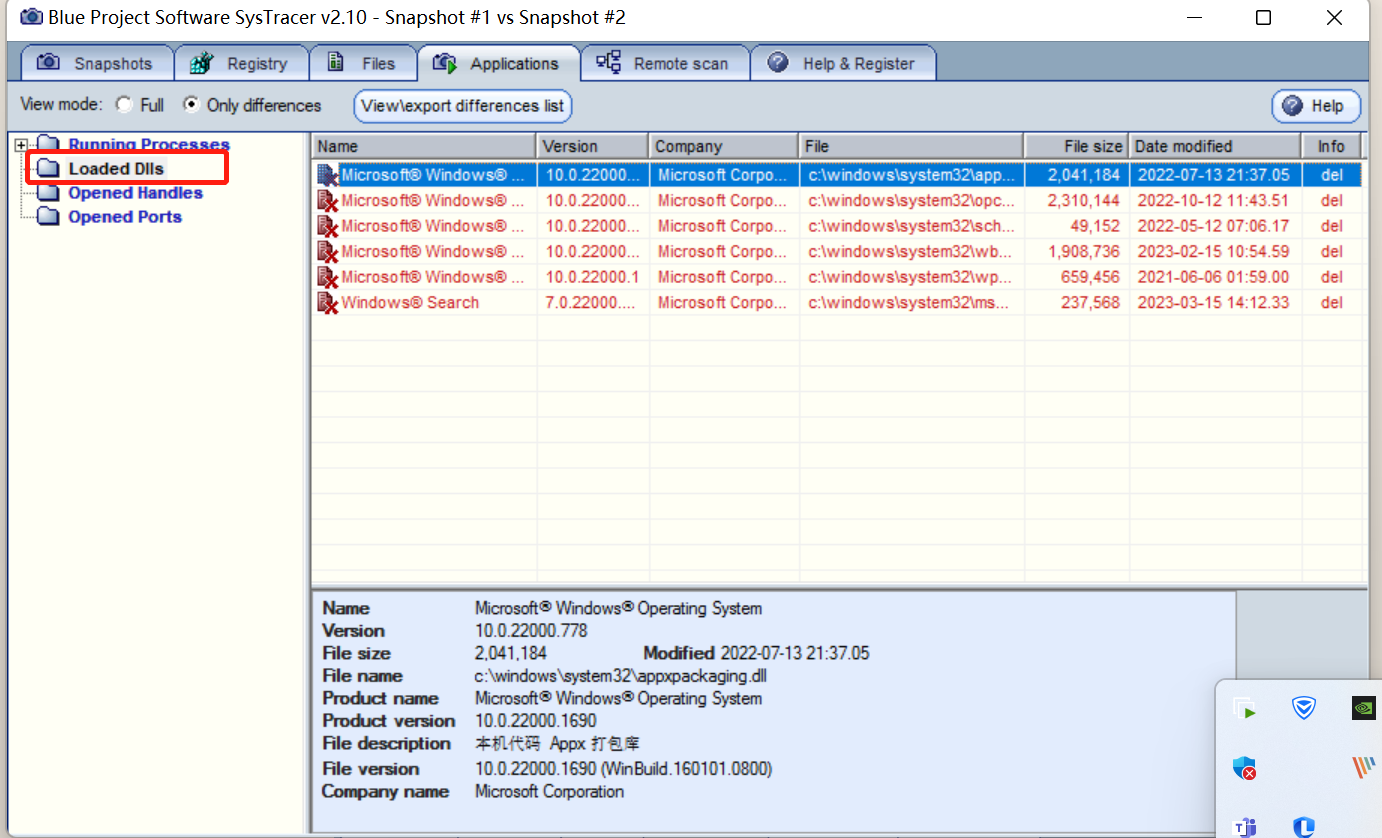Select Loaded Dlls in the tree

116,169
